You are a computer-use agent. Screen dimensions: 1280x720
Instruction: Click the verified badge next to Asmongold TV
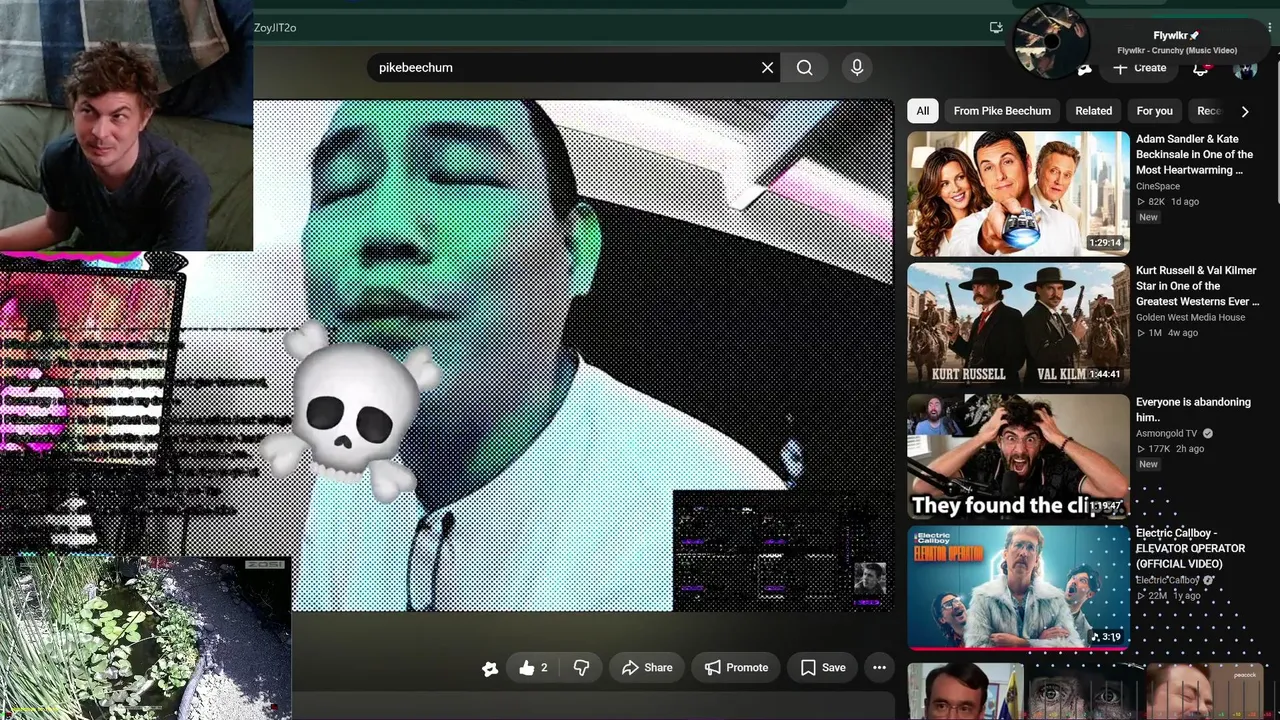(x=1208, y=434)
